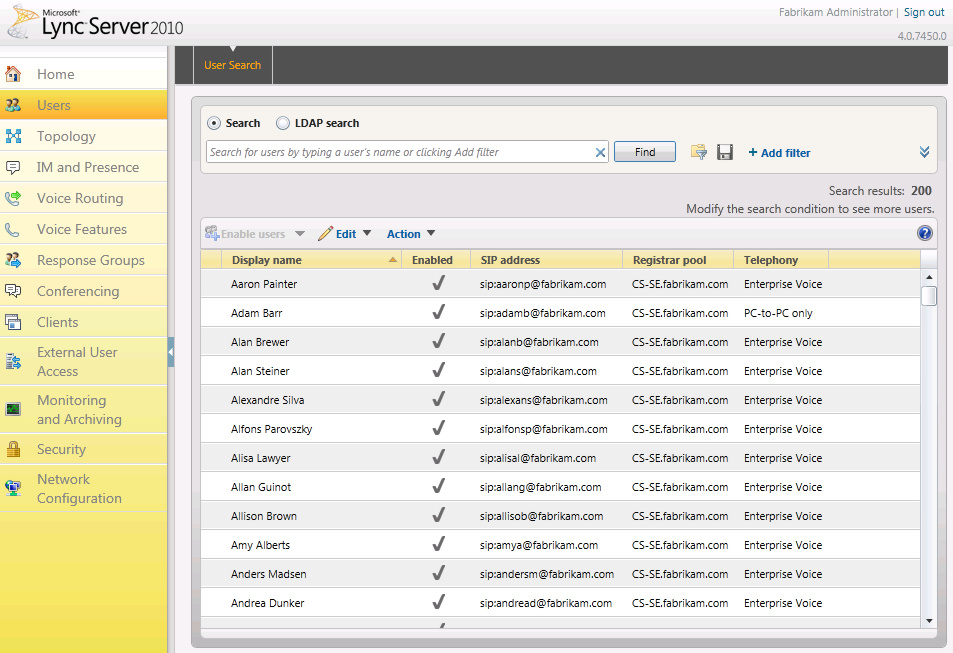Viewport: 953px width, 653px height.
Task: Click Enabled checkmark for Aaron Painter
Action: click(438, 283)
